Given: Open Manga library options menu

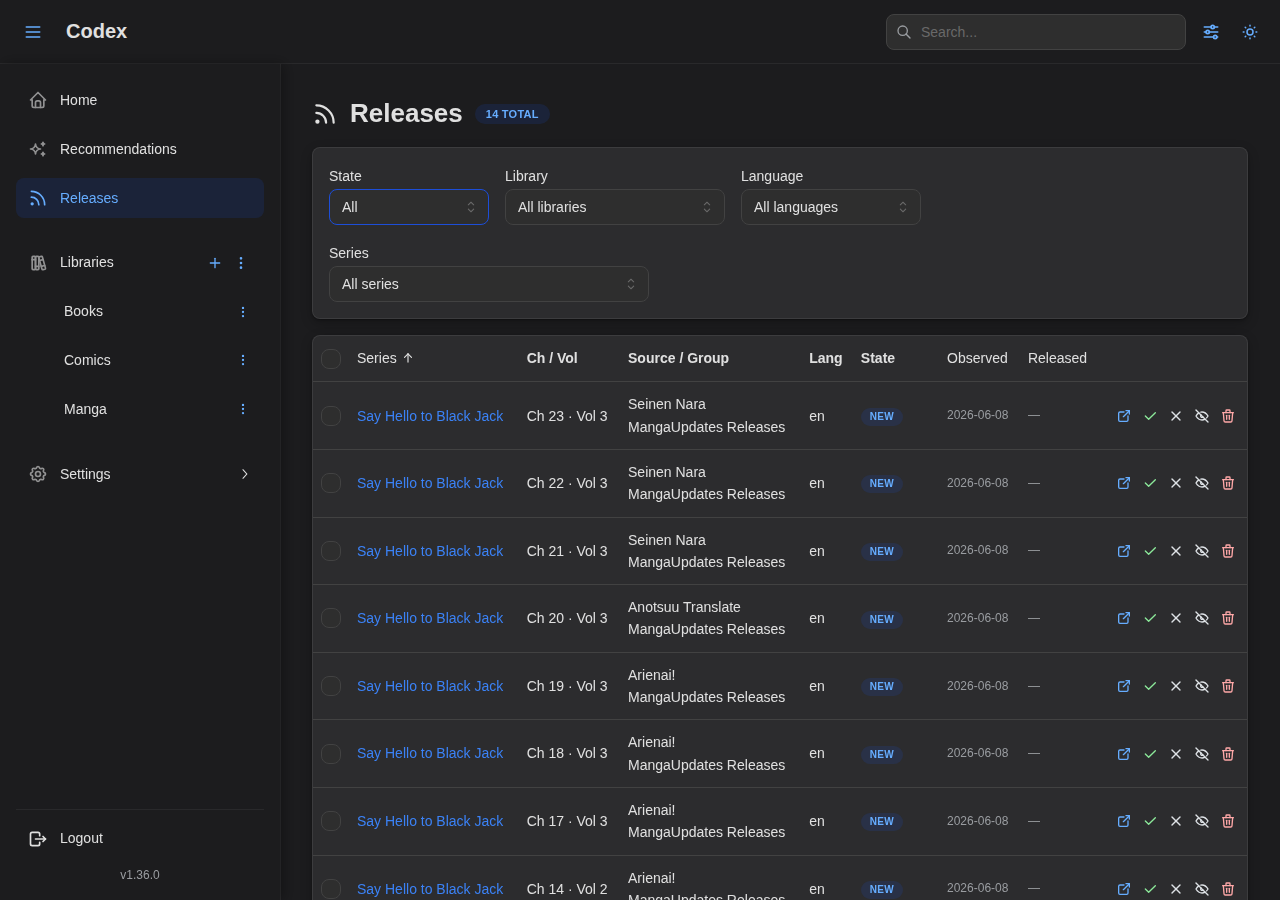Looking at the screenshot, I should (242, 409).
